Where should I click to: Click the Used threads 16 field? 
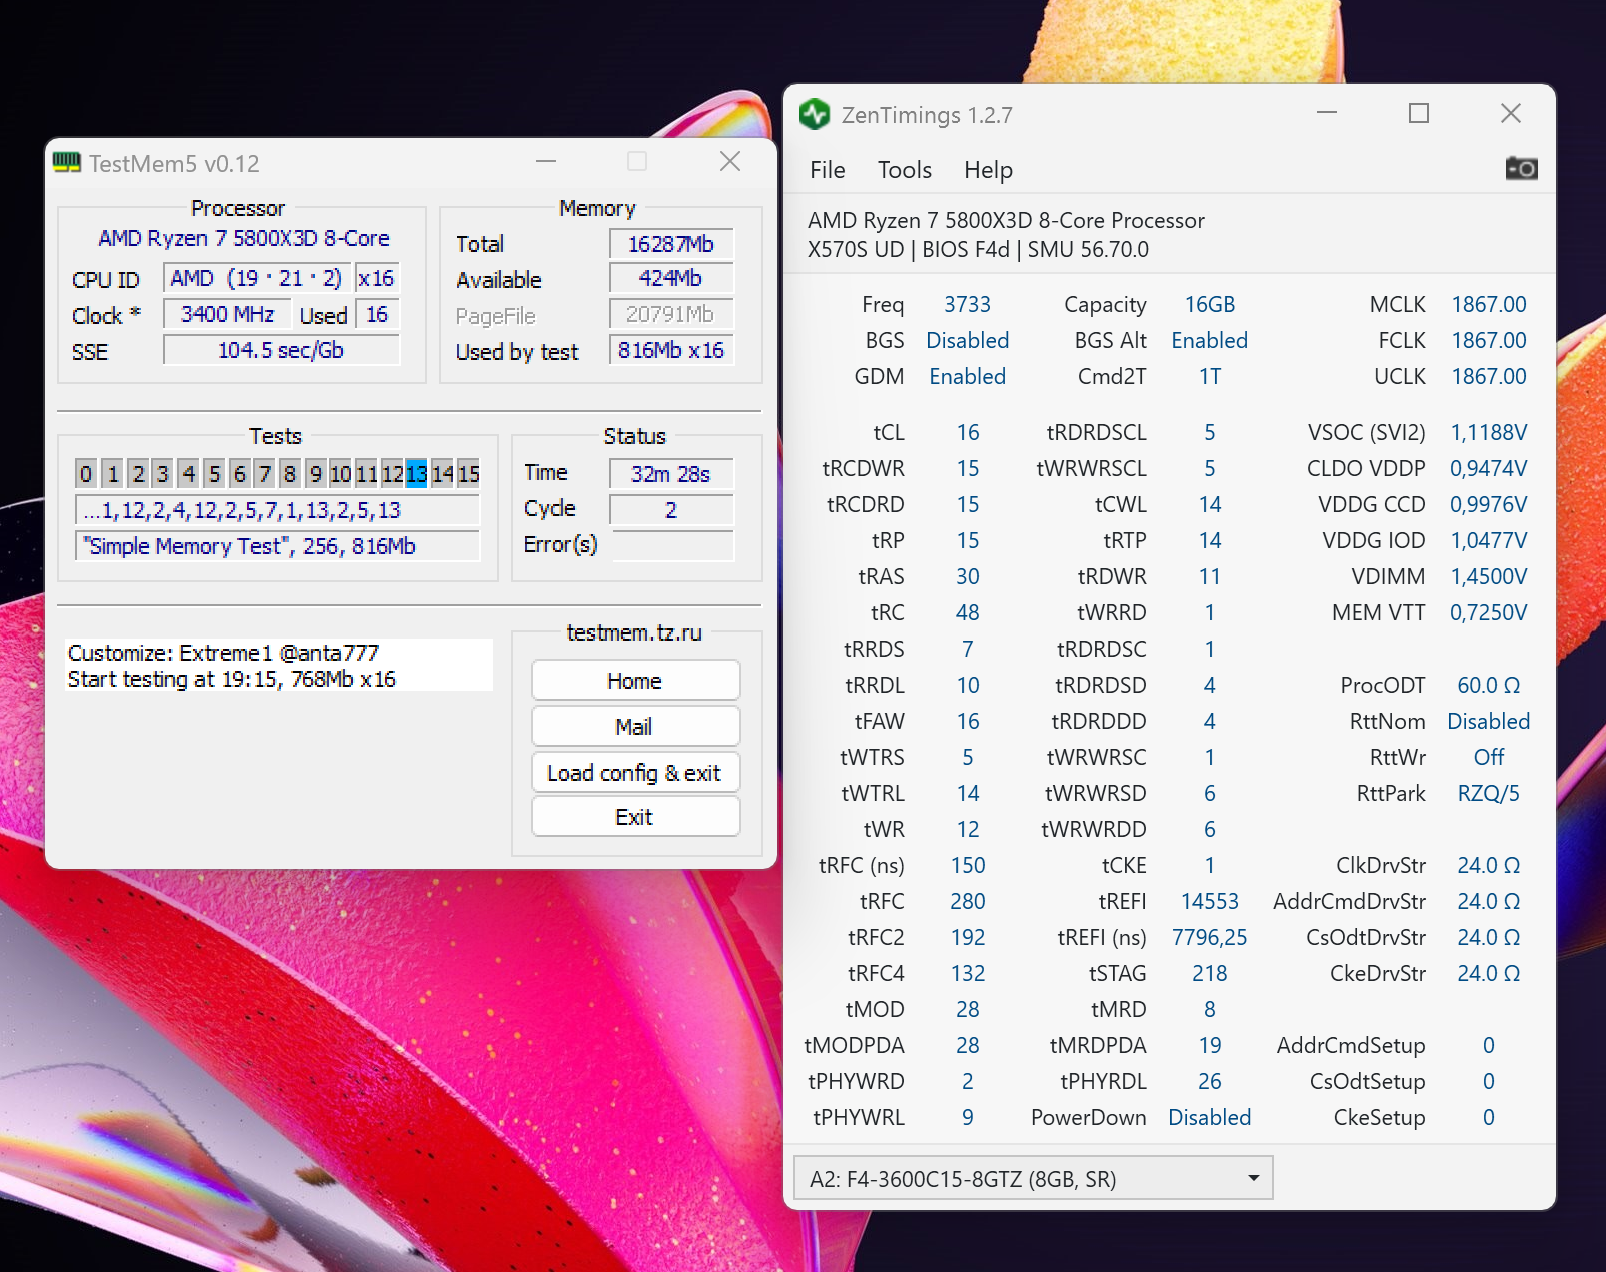pyautogui.click(x=377, y=314)
